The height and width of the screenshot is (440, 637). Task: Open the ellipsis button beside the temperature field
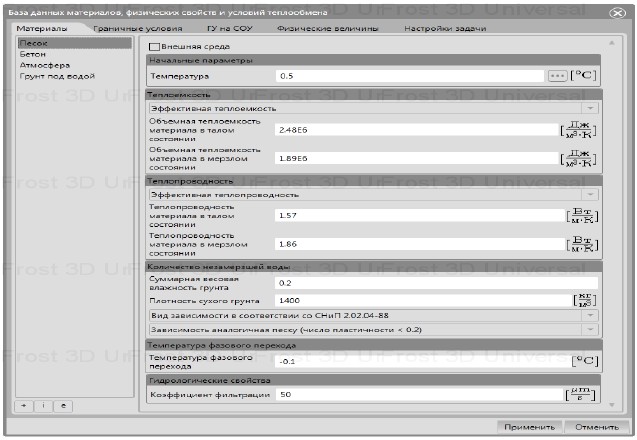click(557, 76)
